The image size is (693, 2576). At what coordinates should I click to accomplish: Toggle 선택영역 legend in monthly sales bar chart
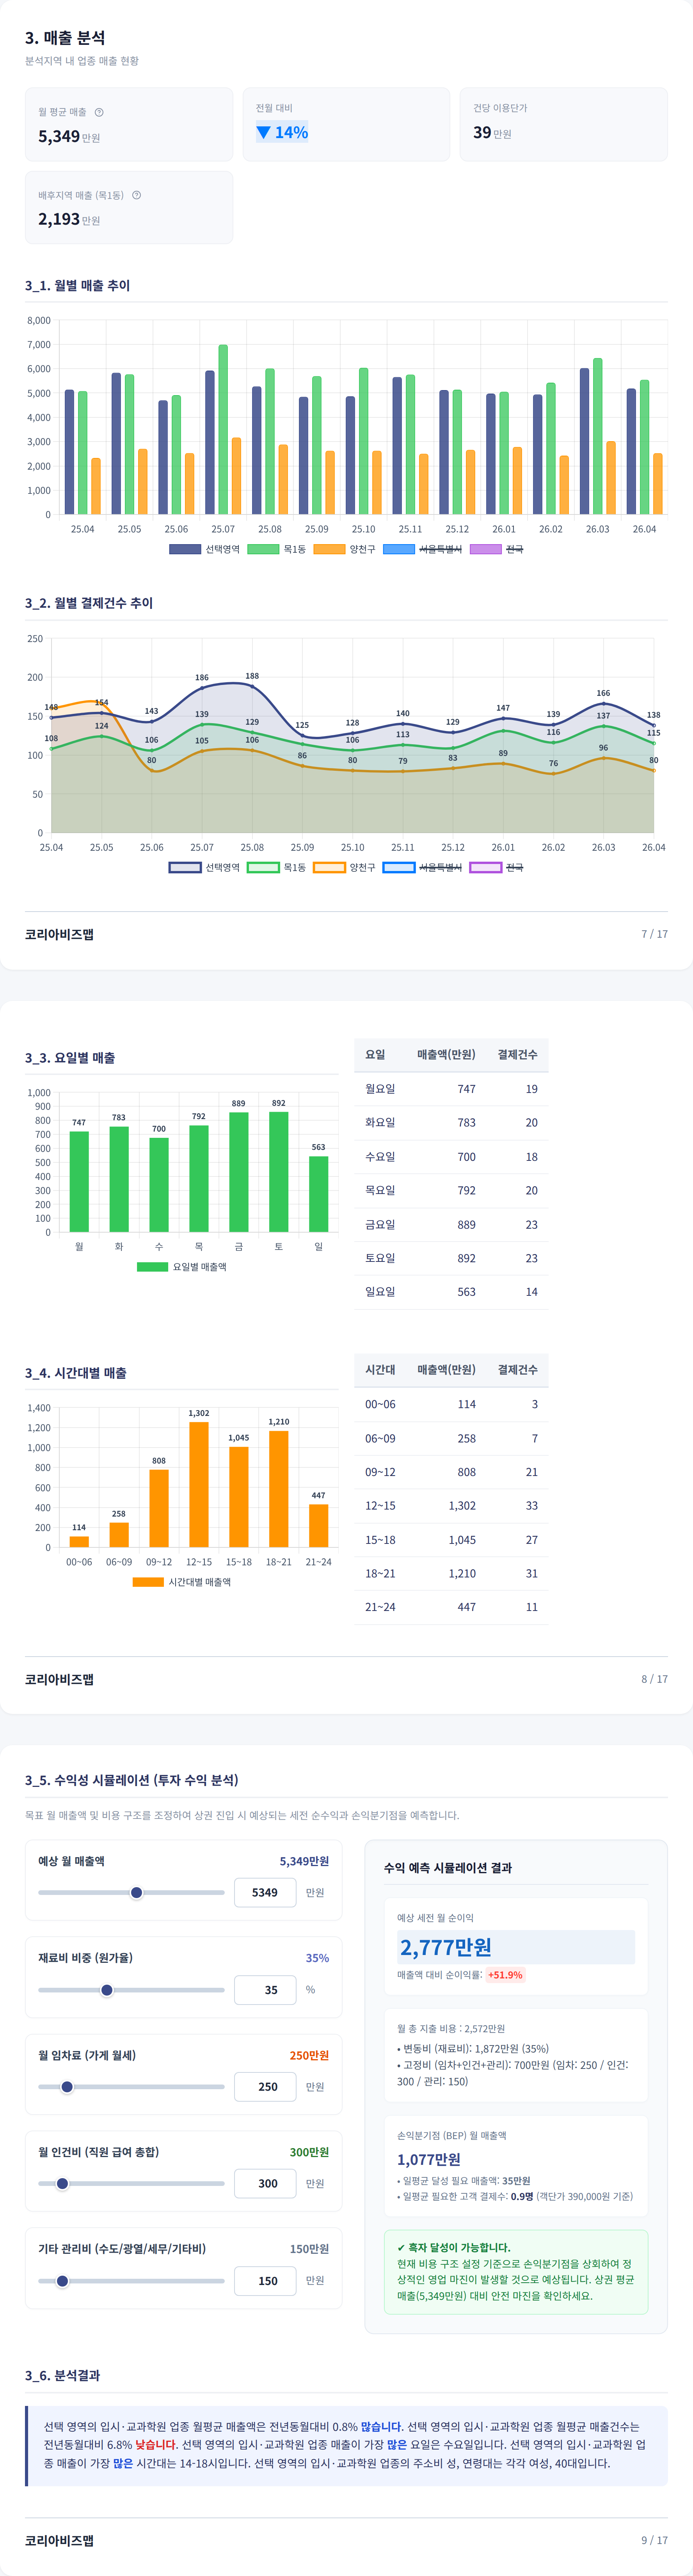(205, 549)
